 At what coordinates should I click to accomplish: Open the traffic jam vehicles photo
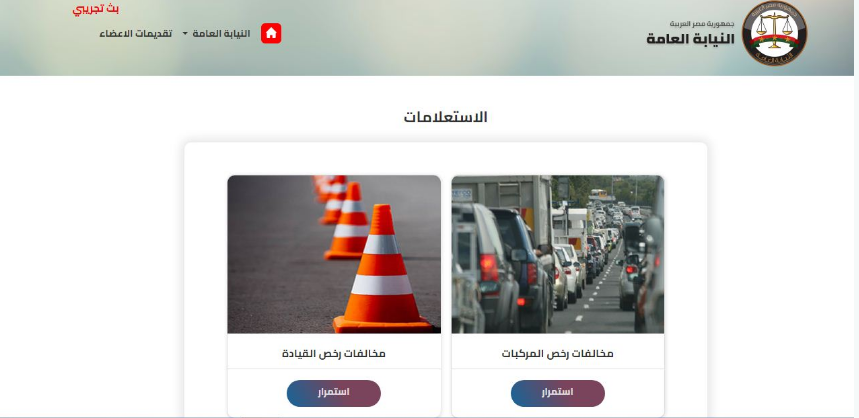tap(558, 254)
